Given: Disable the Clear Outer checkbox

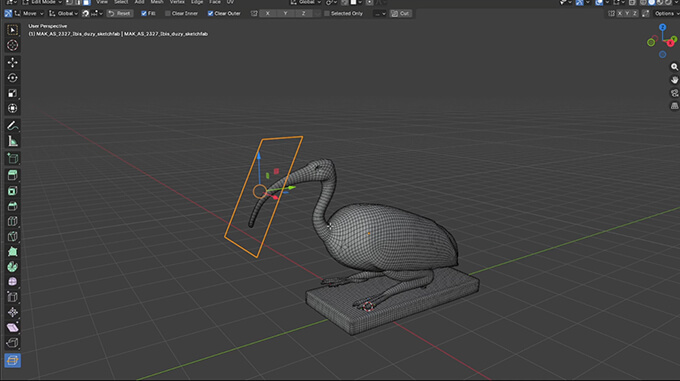Looking at the screenshot, I should point(210,13).
